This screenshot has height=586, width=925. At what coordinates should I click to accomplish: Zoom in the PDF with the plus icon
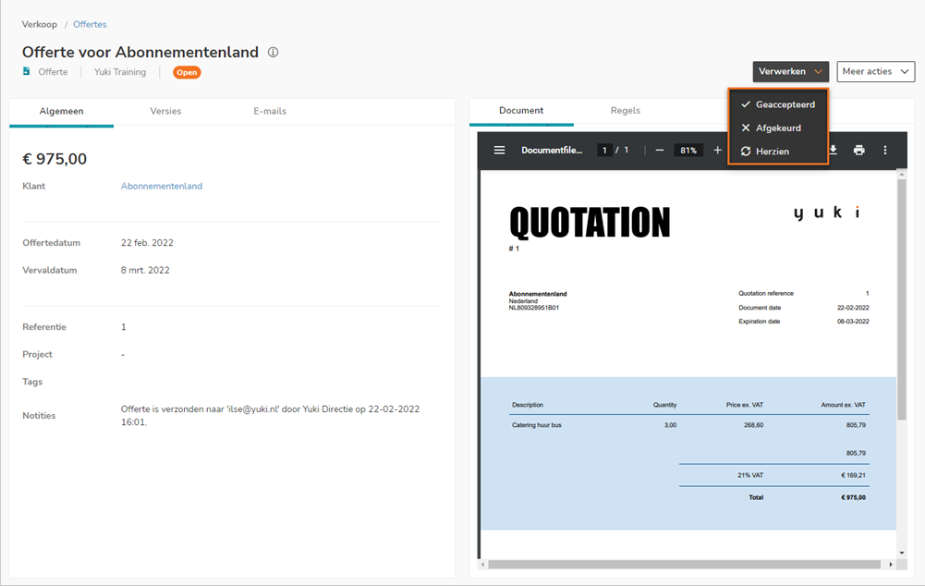[717, 150]
